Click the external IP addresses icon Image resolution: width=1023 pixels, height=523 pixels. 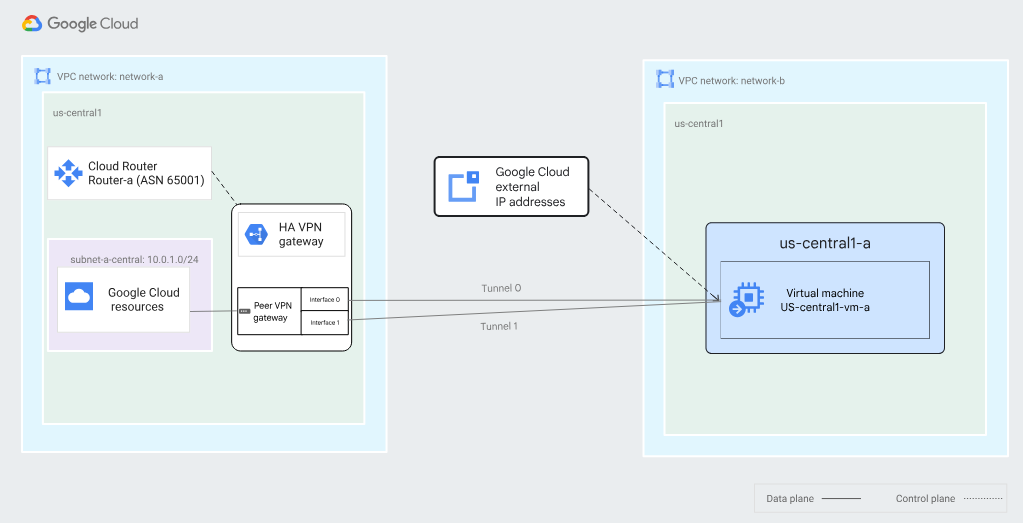tap(464, 187)
